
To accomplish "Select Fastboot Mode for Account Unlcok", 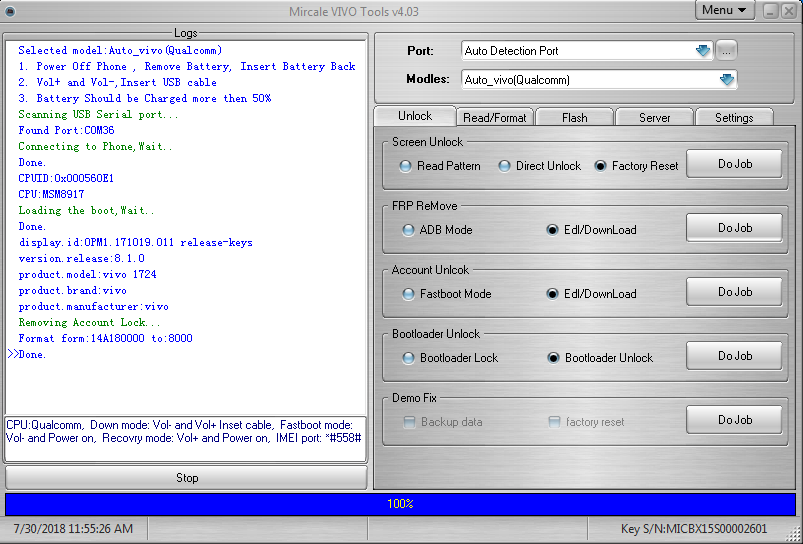I will [447, 294].
